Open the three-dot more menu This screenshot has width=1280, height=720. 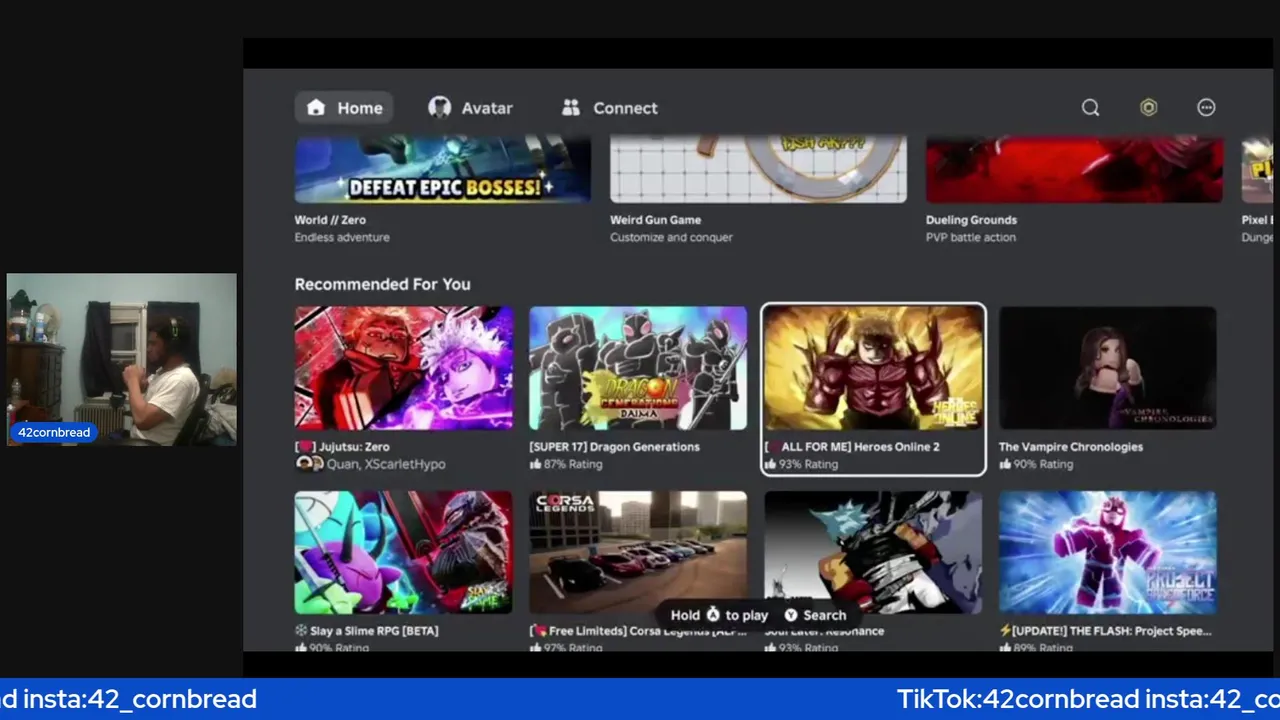click(1206, 108)
